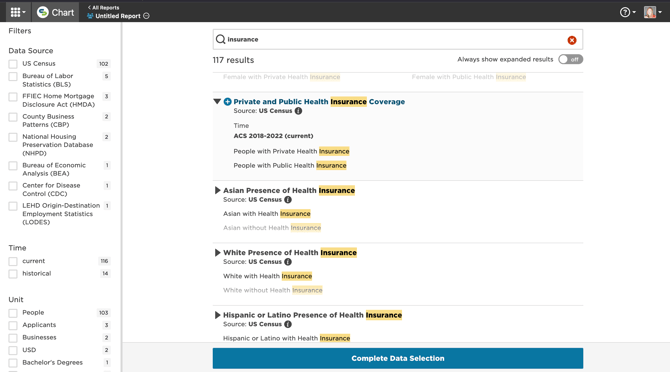
Task: Click the Chart logo icon
Action: [x=43, y=12]
